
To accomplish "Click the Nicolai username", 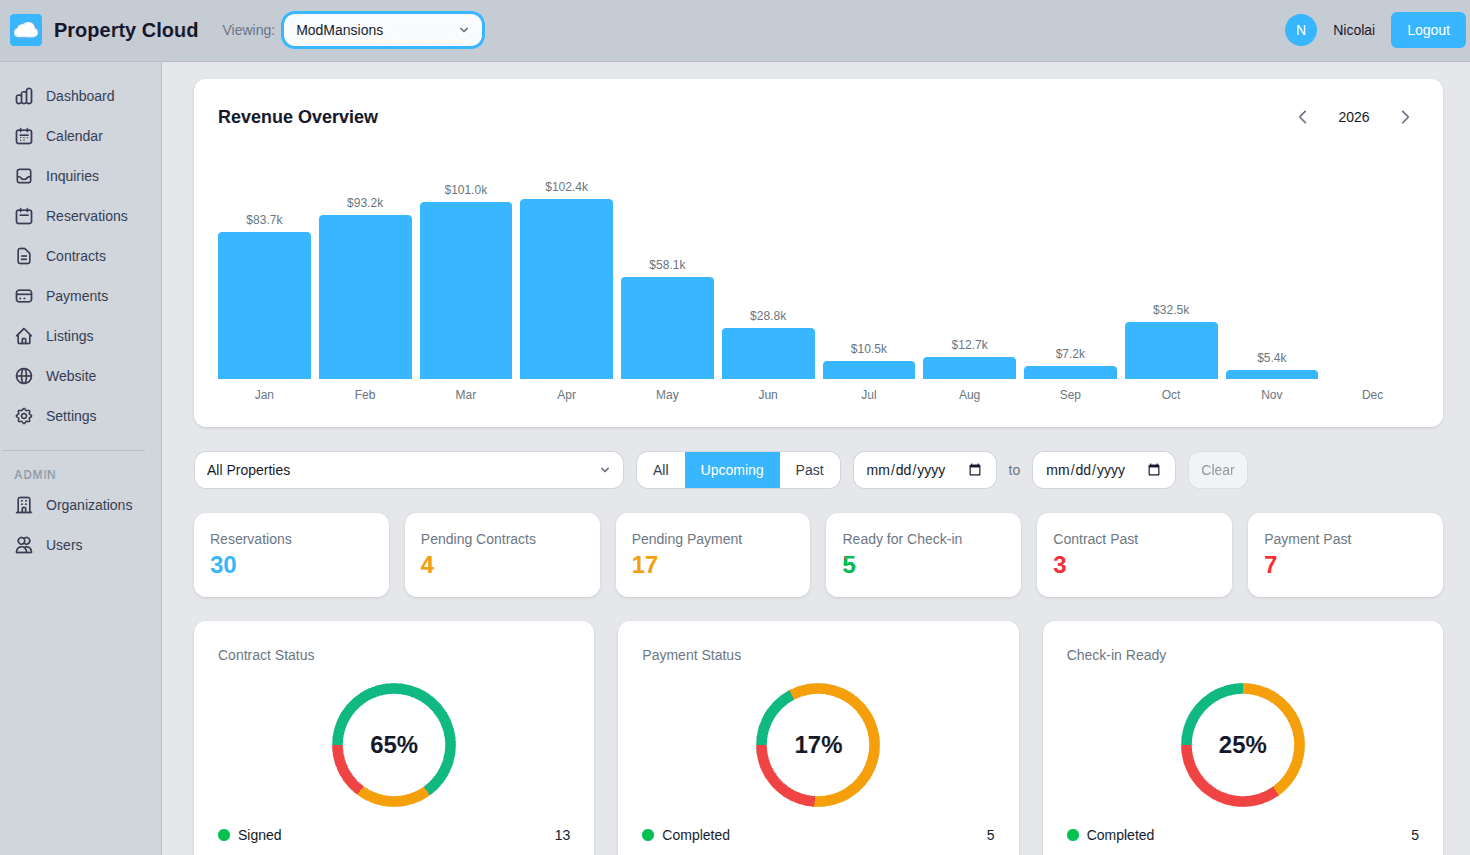I will [1354, 30].
